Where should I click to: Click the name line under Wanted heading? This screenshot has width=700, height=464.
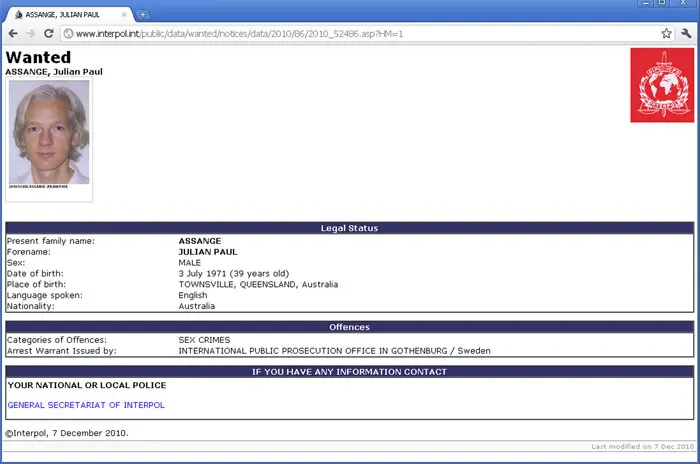point(54,71)
